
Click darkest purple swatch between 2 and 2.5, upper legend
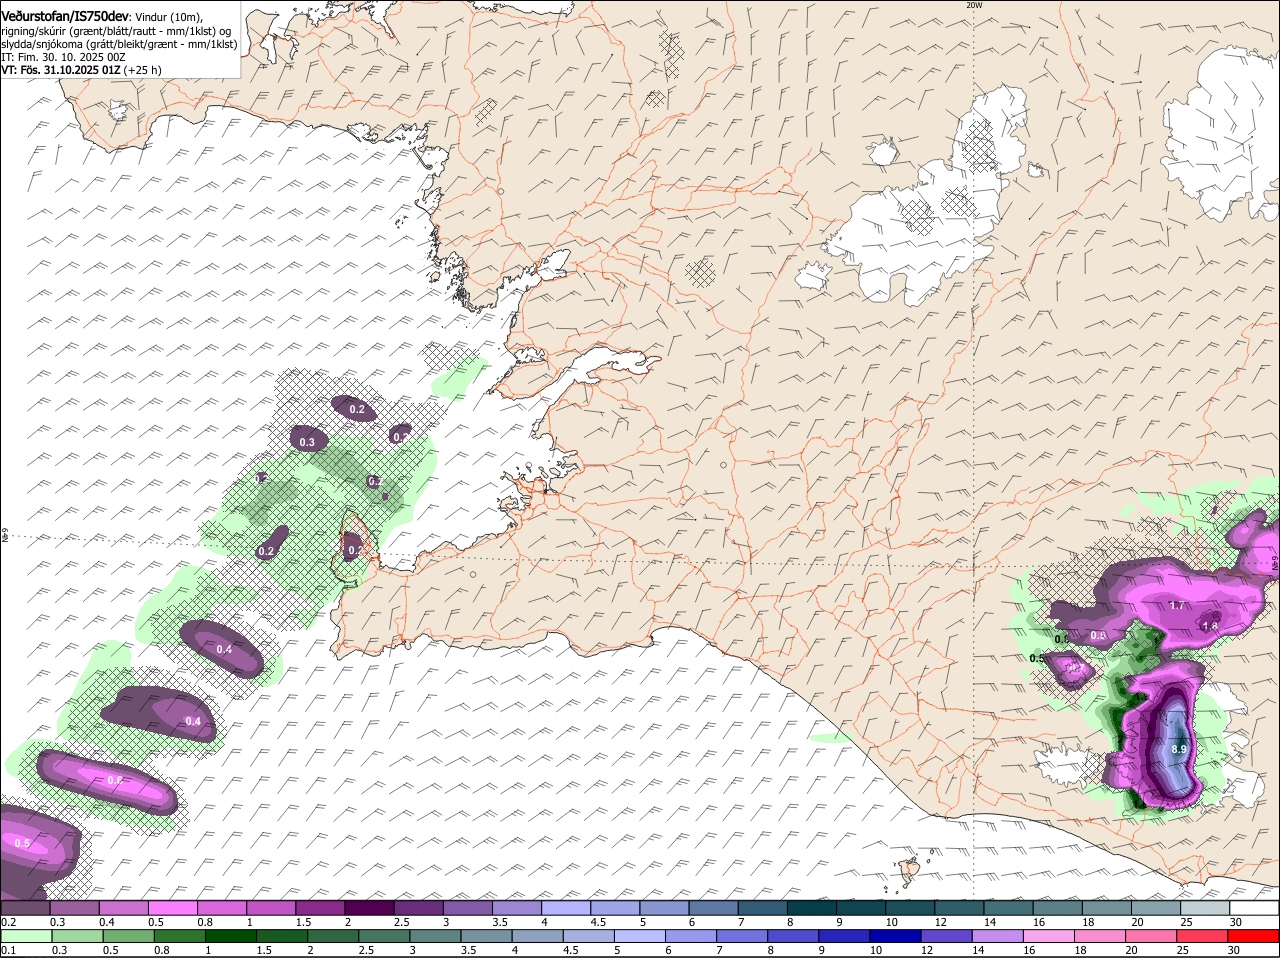pos(369,908)
